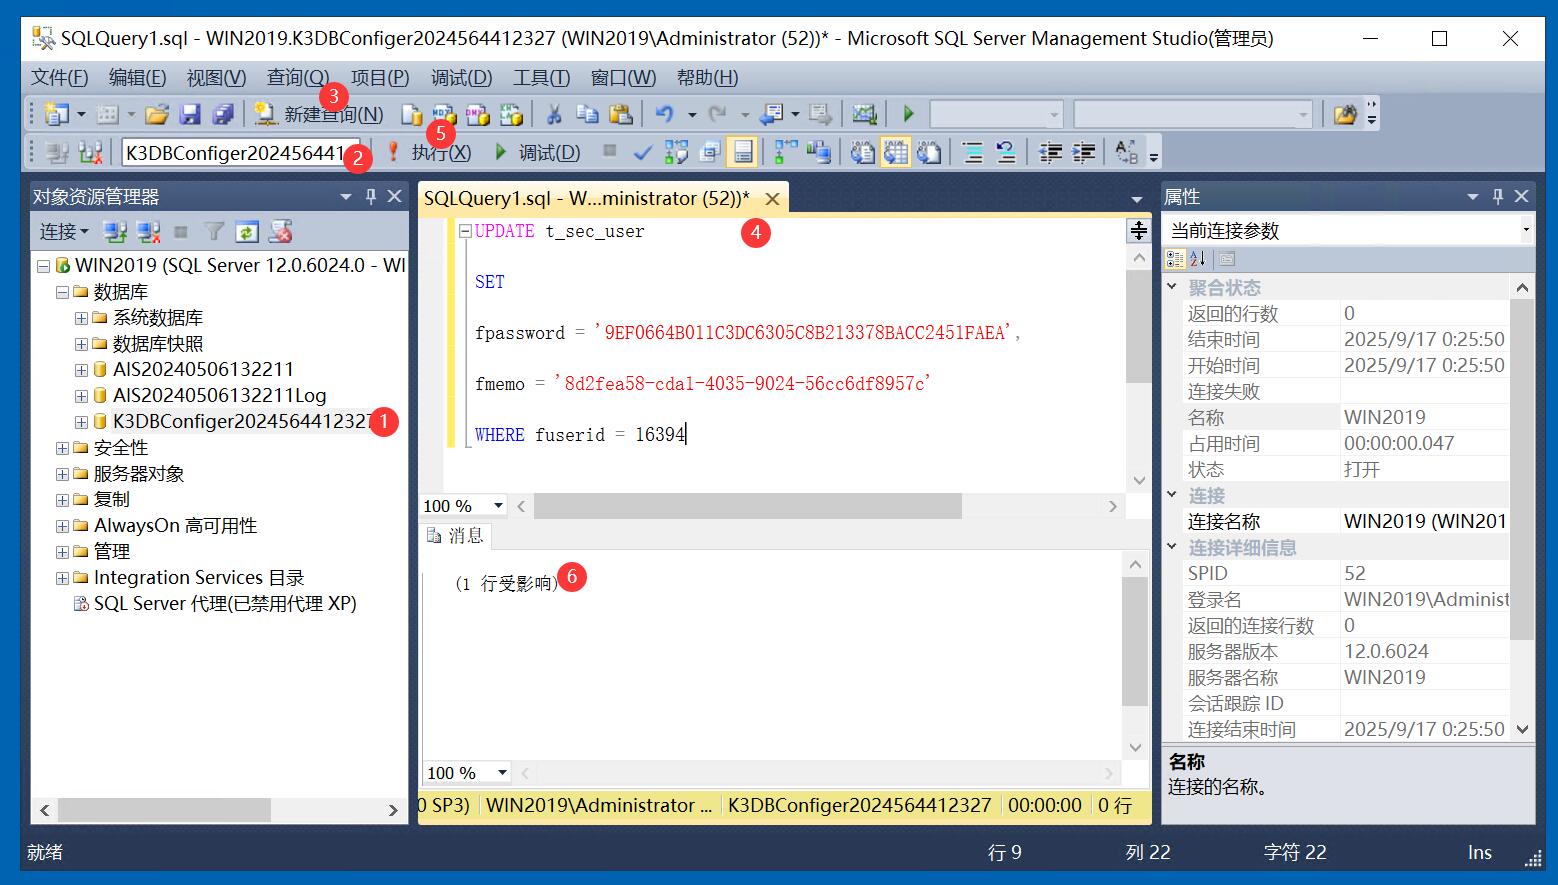Click the Display Estimated Execution Plan icon
The width and height of the screenshot is (1558, 885).
(676, 152)
